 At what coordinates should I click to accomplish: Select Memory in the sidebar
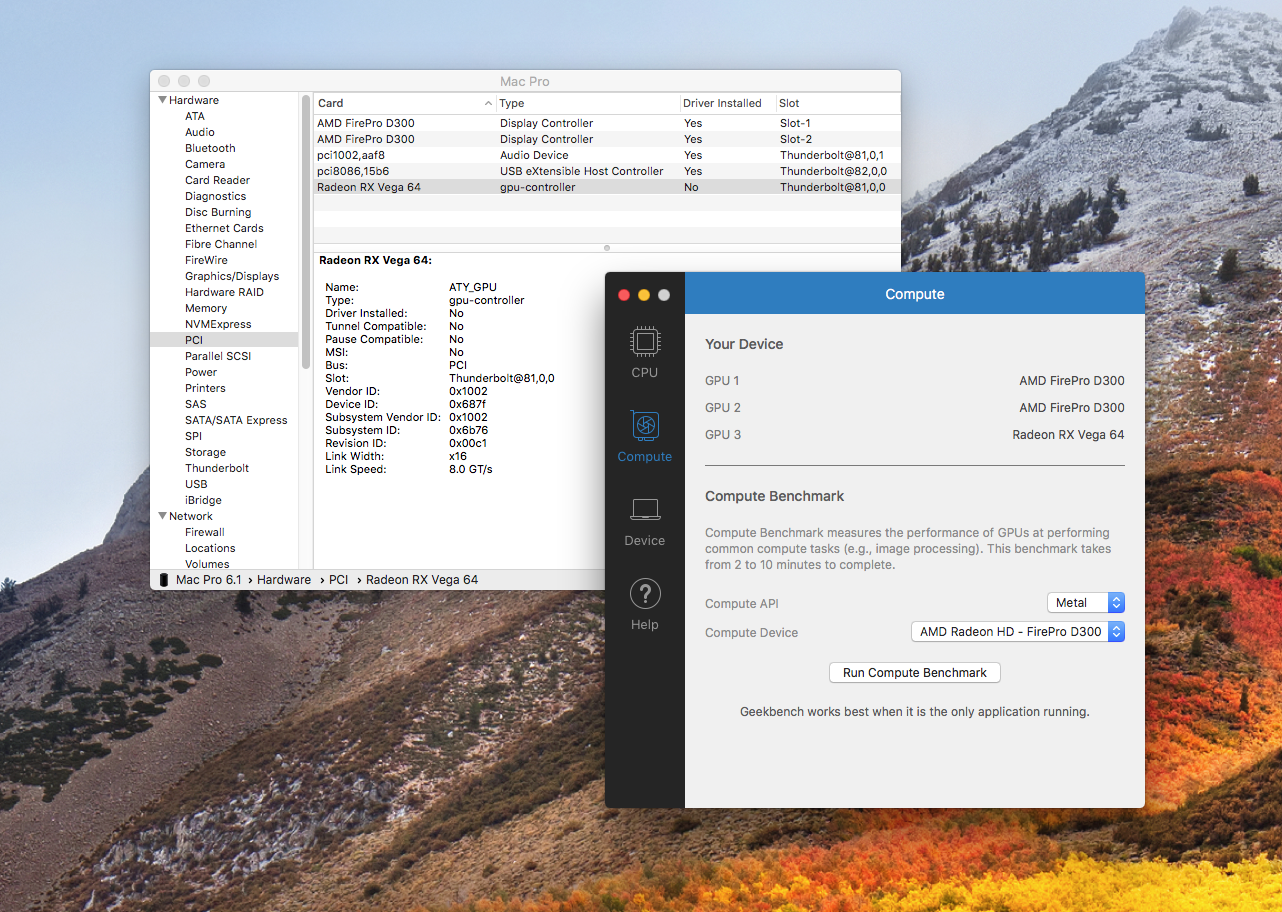click(206, 308)
